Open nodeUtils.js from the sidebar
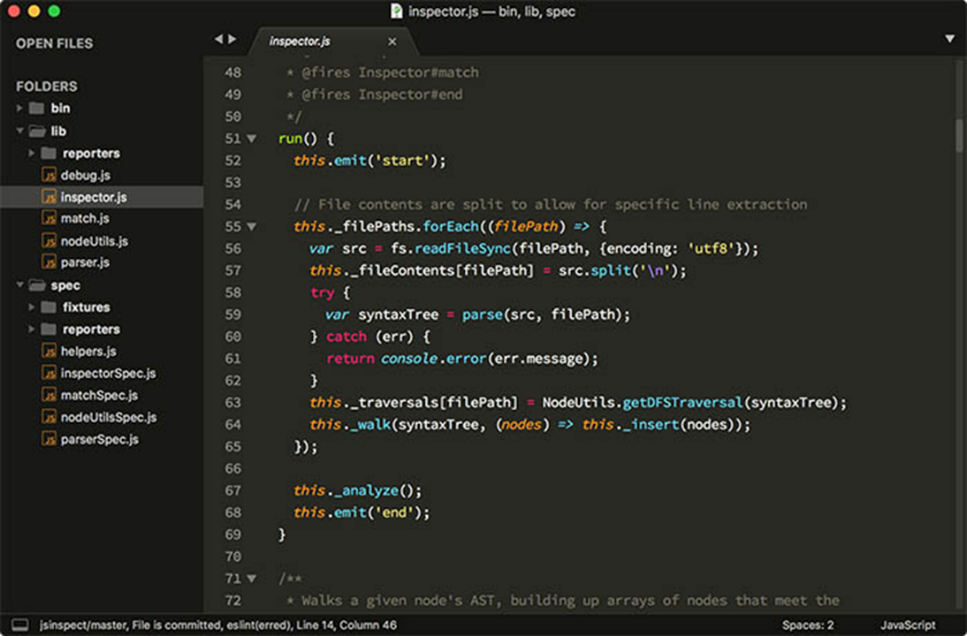 (94, 241)
